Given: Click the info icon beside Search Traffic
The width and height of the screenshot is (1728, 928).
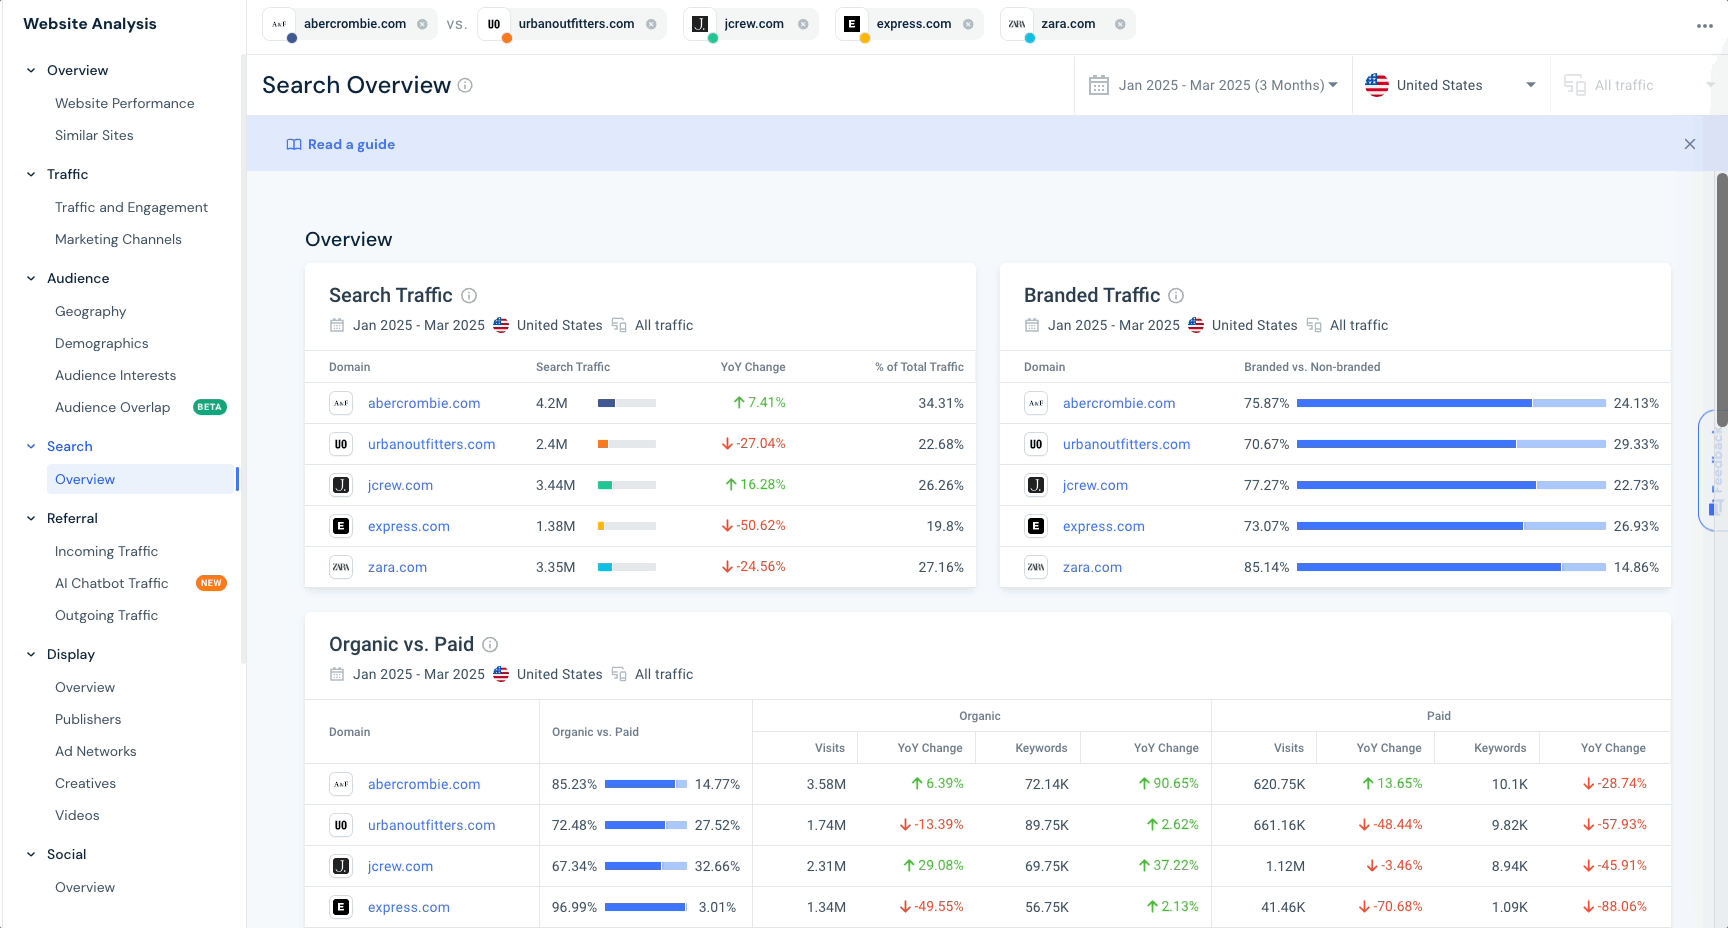Looking at the screenshot, I should 469,296.
